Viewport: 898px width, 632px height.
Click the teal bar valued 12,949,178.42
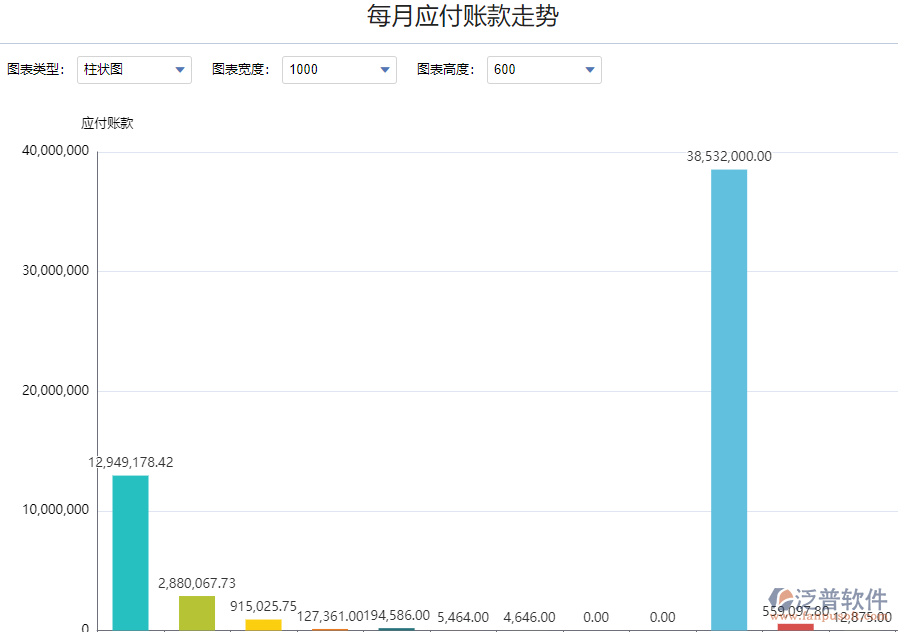tap(130, 552)
